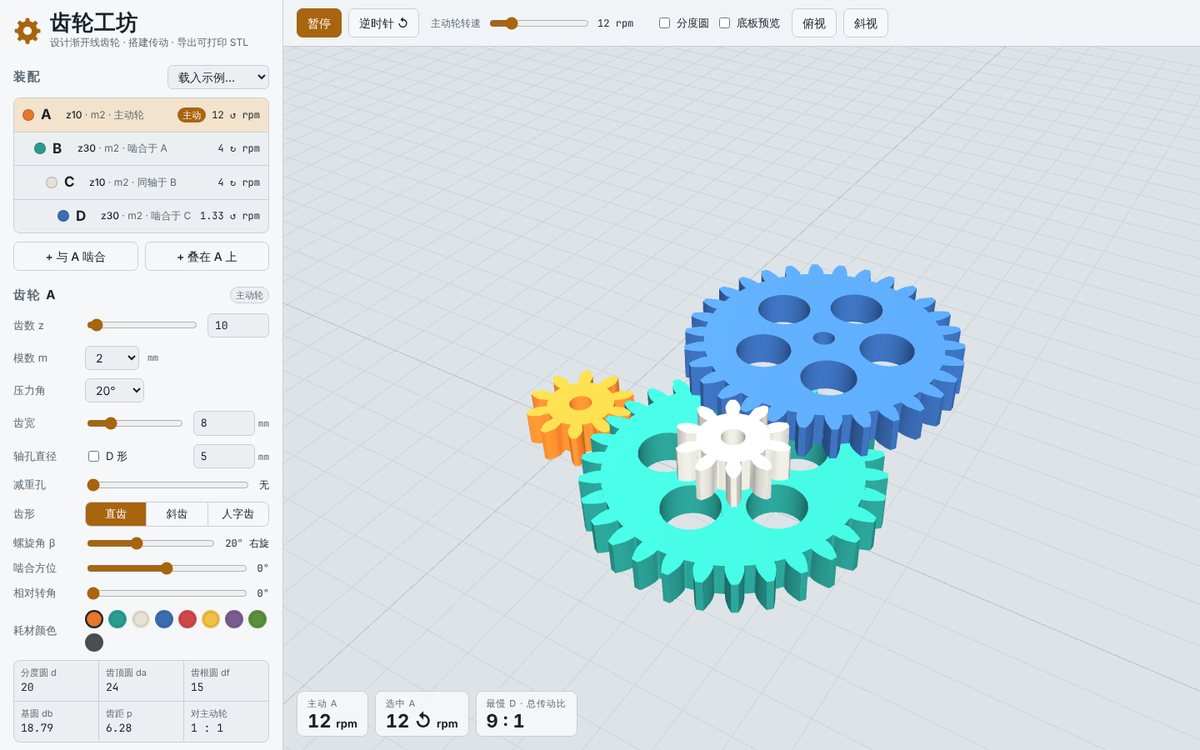Screen dimensions: 1200x750
Task: Click the 主动 A 12 rpm status card
Action: [332, 714]
